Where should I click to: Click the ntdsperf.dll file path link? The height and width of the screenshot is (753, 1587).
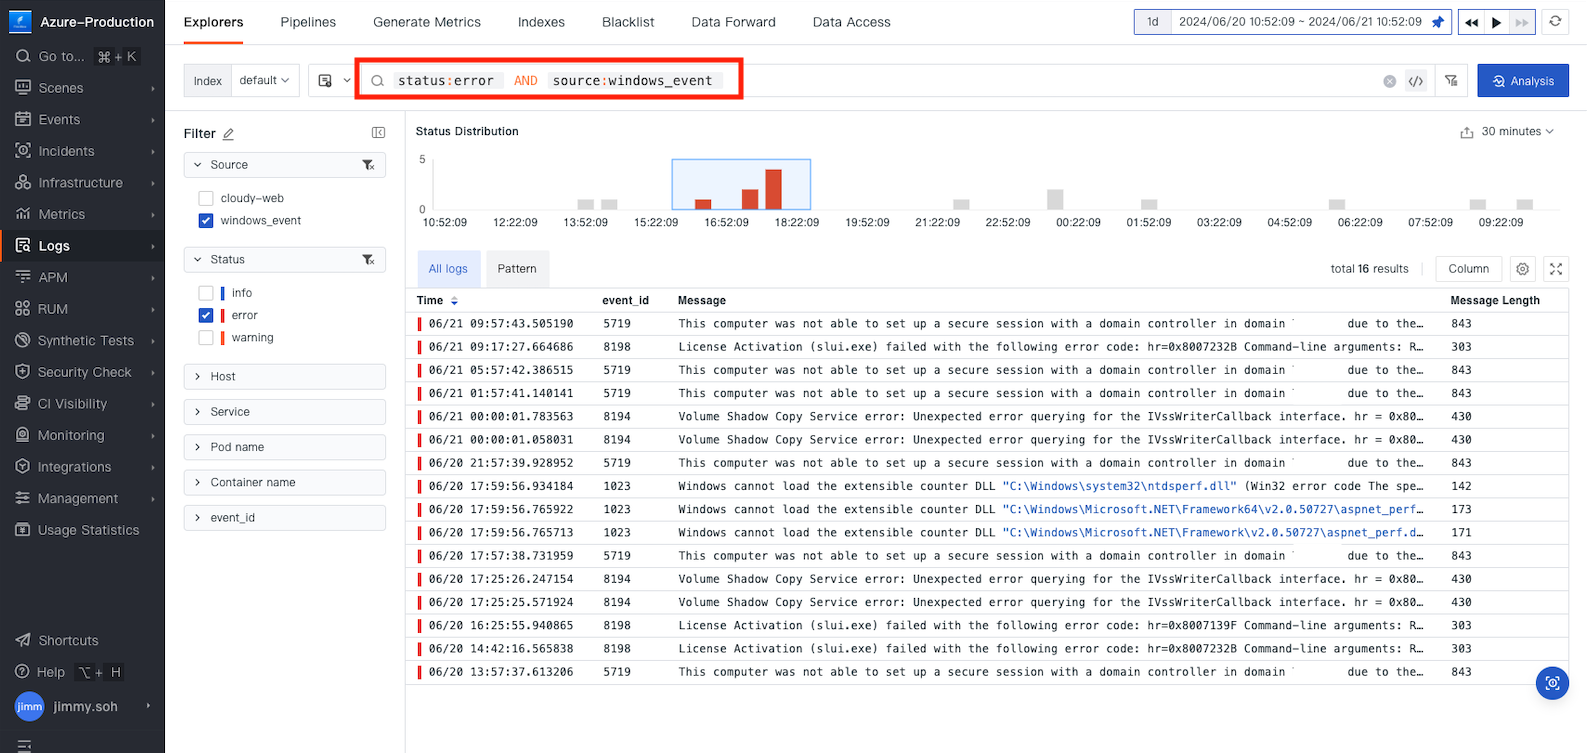pos(1119,486)
